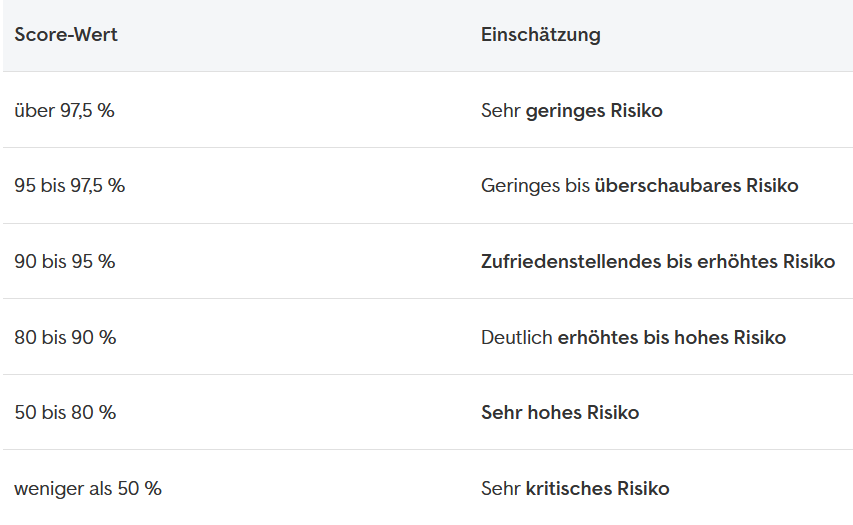Viewport: 853px width, 525px height.
Task: Click the bold 'kritisches Risiko' text
Action: (x=597, y=489)
